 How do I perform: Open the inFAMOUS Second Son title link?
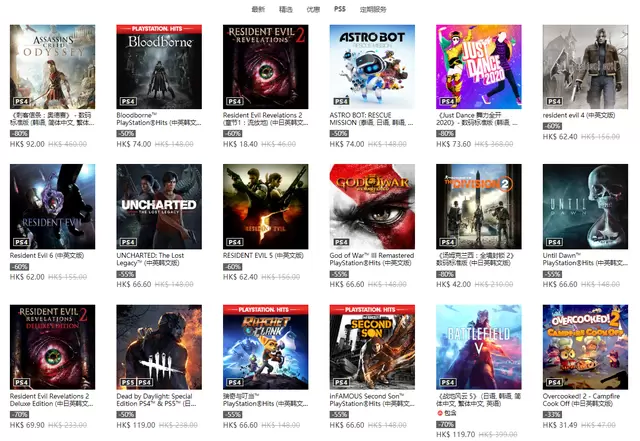pos(372,400)
